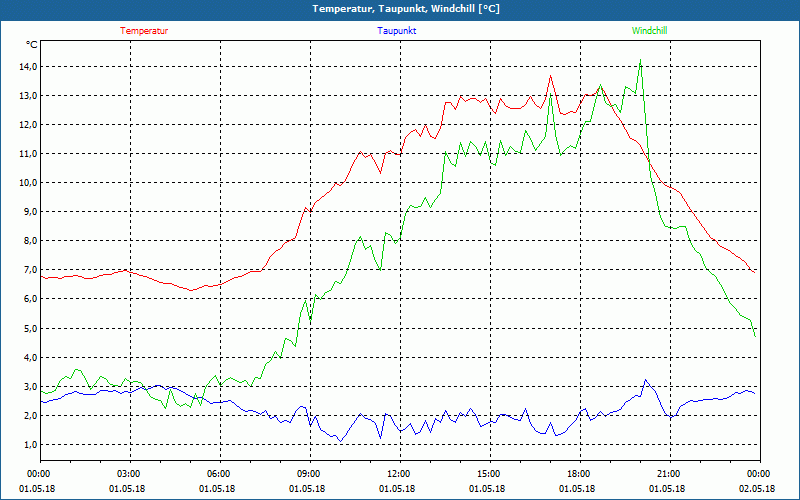Click the 9,0 y-axis value

(x=30, y=212)
